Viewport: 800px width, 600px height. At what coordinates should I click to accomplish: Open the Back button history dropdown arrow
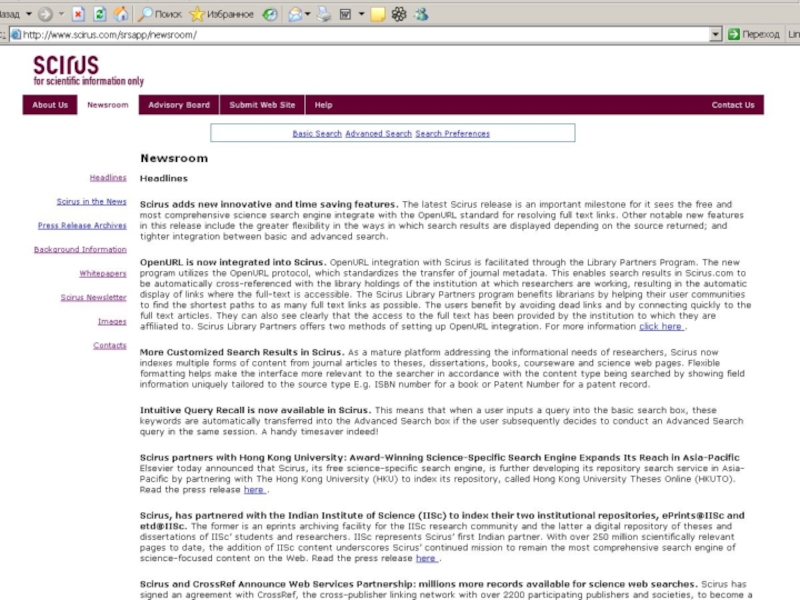click(29, 14)
